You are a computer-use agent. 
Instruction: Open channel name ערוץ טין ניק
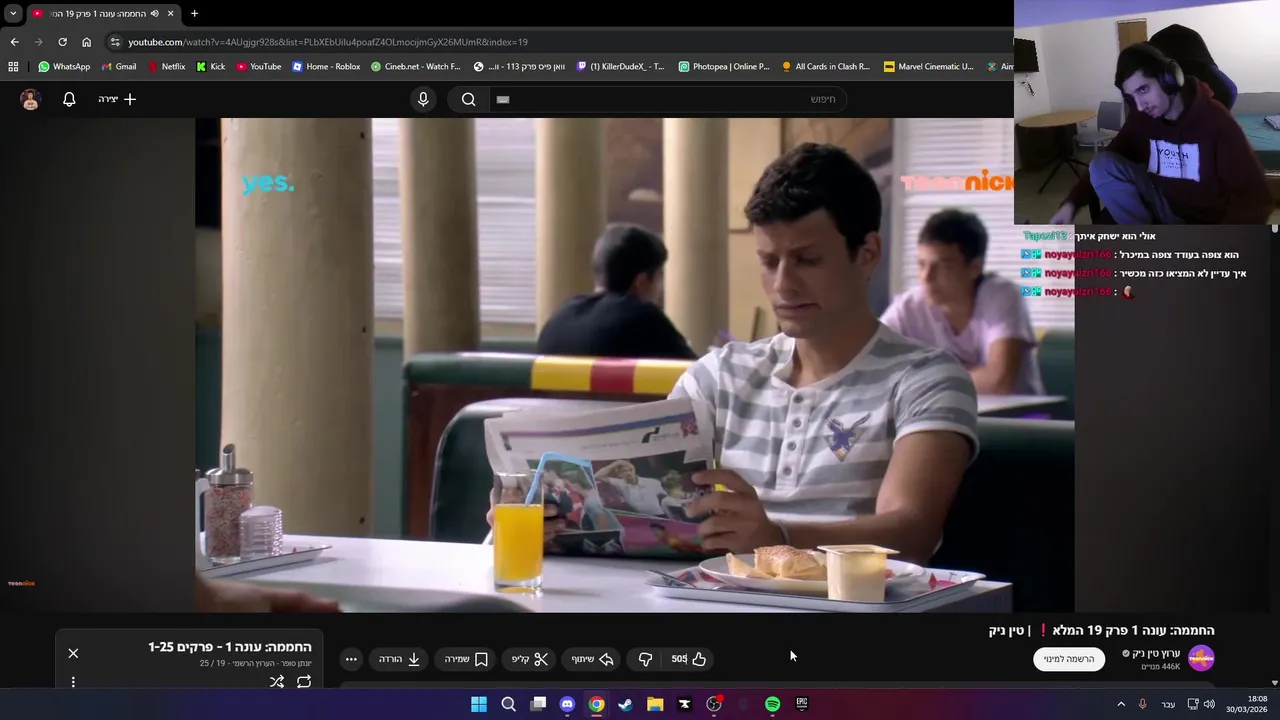click(1155, 653)
